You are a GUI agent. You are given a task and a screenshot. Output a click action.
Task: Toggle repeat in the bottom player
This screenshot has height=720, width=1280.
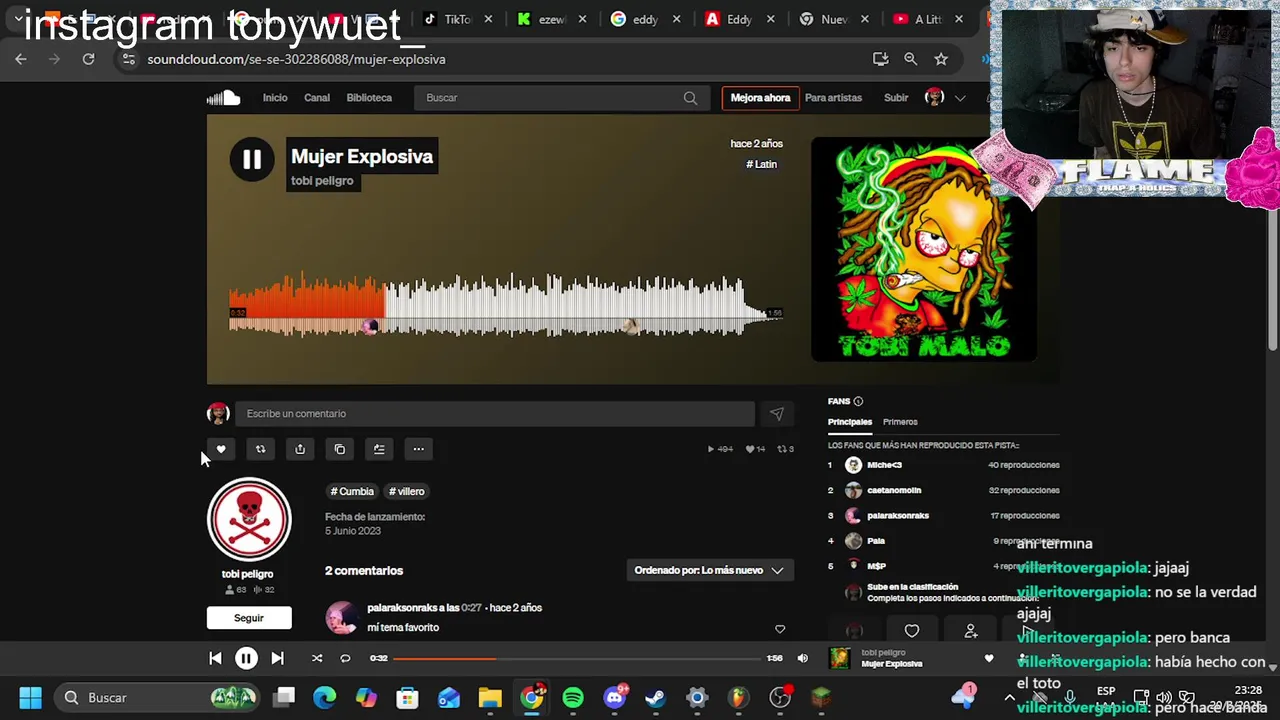345,658
